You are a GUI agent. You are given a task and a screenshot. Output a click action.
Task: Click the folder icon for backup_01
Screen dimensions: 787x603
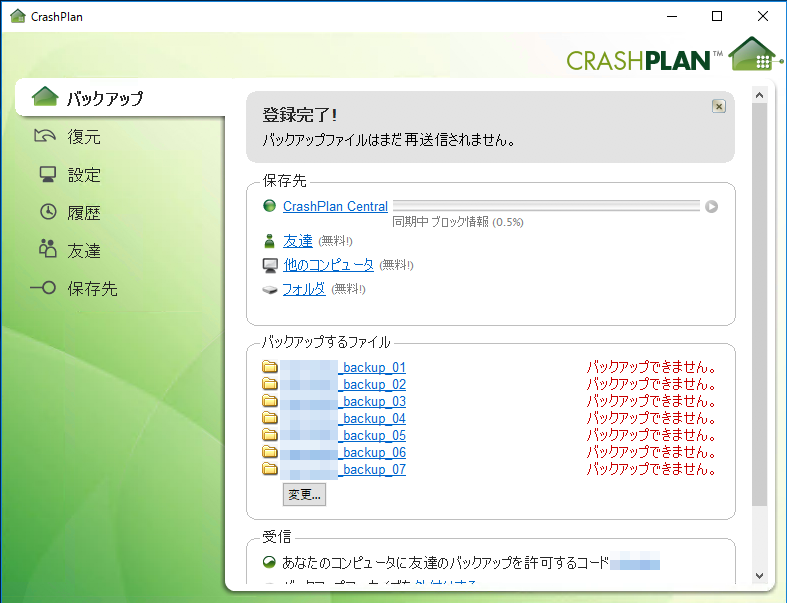[270, 367]
